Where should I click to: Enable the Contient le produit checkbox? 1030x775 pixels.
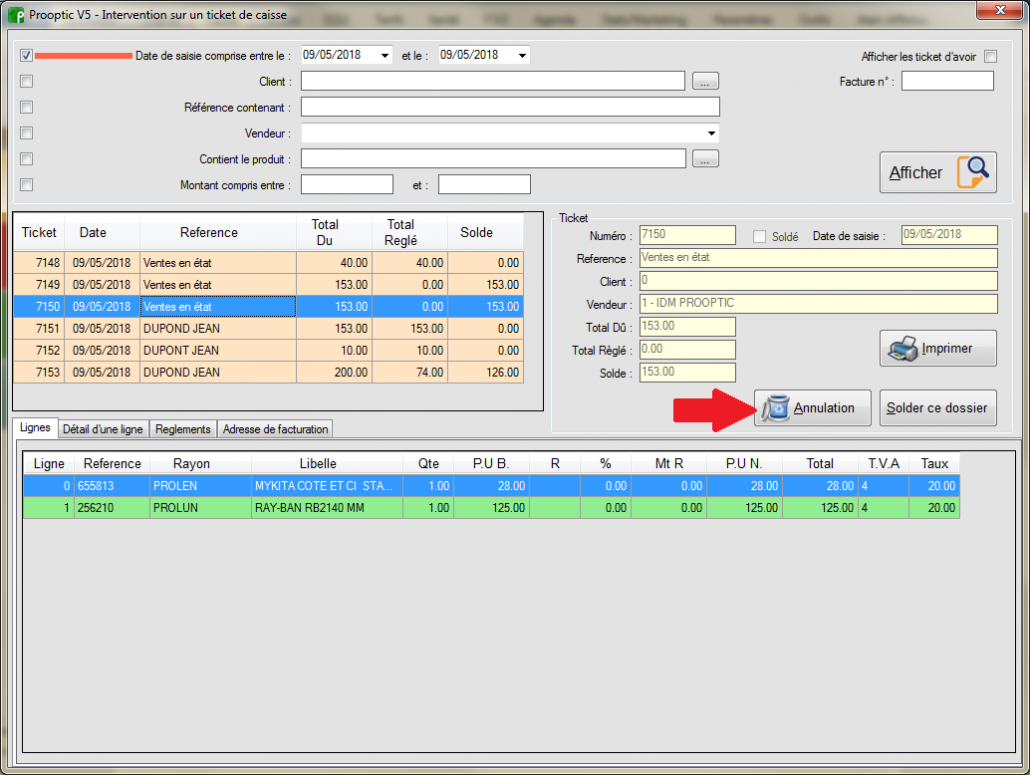[x=26, y=159]
